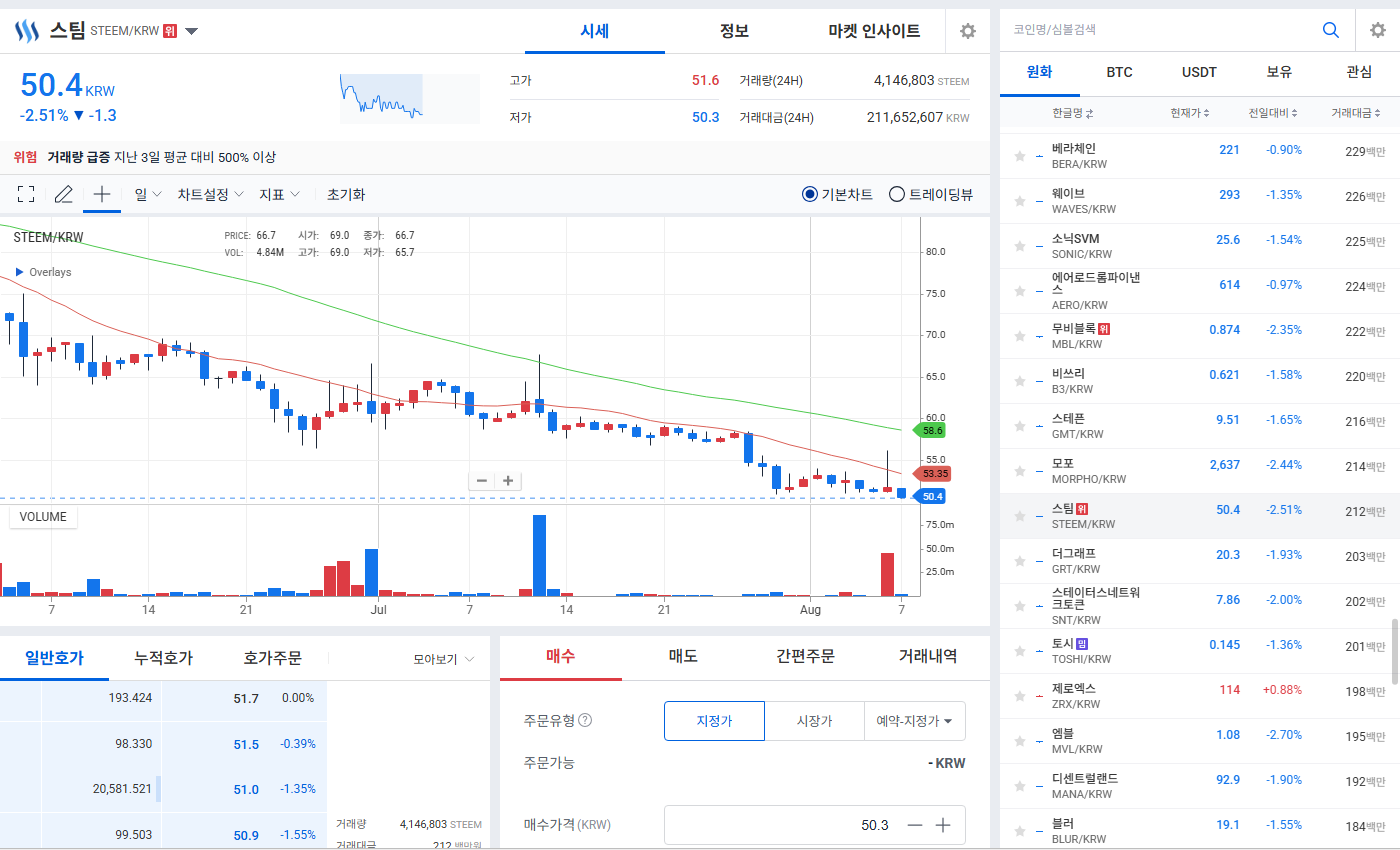Select the pencil drawing tool

coord(64,194)
